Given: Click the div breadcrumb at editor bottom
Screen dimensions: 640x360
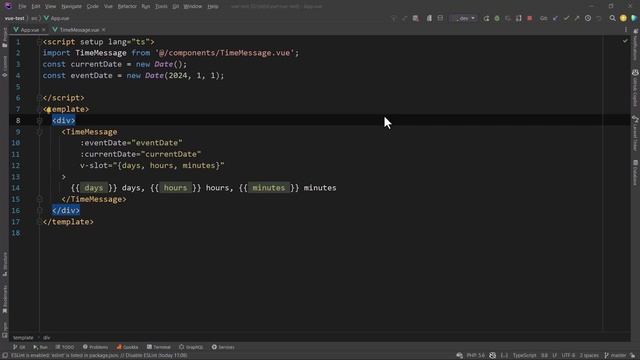Looking at the screenshot, I should tap(47, 338).
